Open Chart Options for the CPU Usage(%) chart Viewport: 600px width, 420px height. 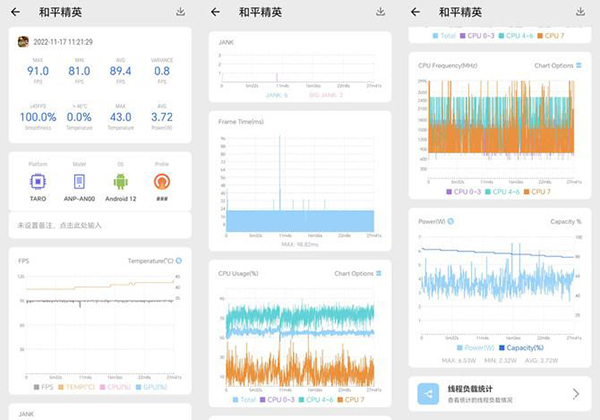(357, 273)
